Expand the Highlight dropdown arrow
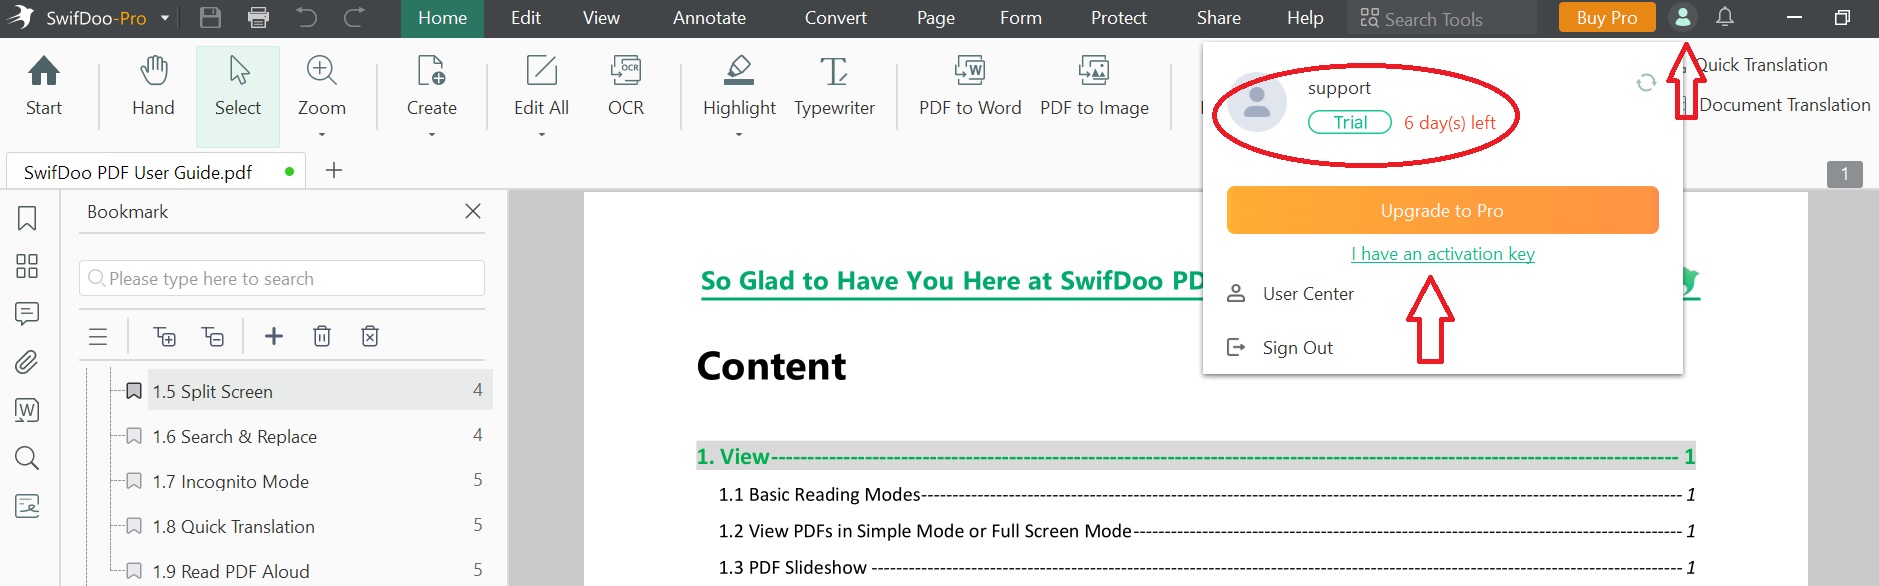Viewport: 1879px width, 586px height. pos(739,135)
